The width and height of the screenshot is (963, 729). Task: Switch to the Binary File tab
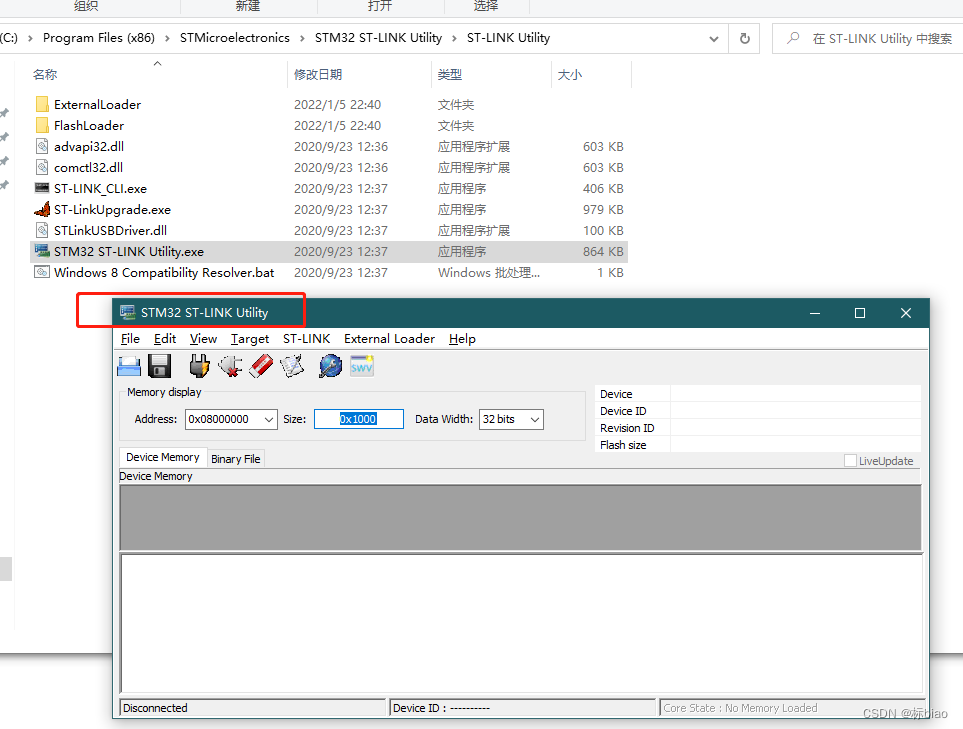pos(236,459)
